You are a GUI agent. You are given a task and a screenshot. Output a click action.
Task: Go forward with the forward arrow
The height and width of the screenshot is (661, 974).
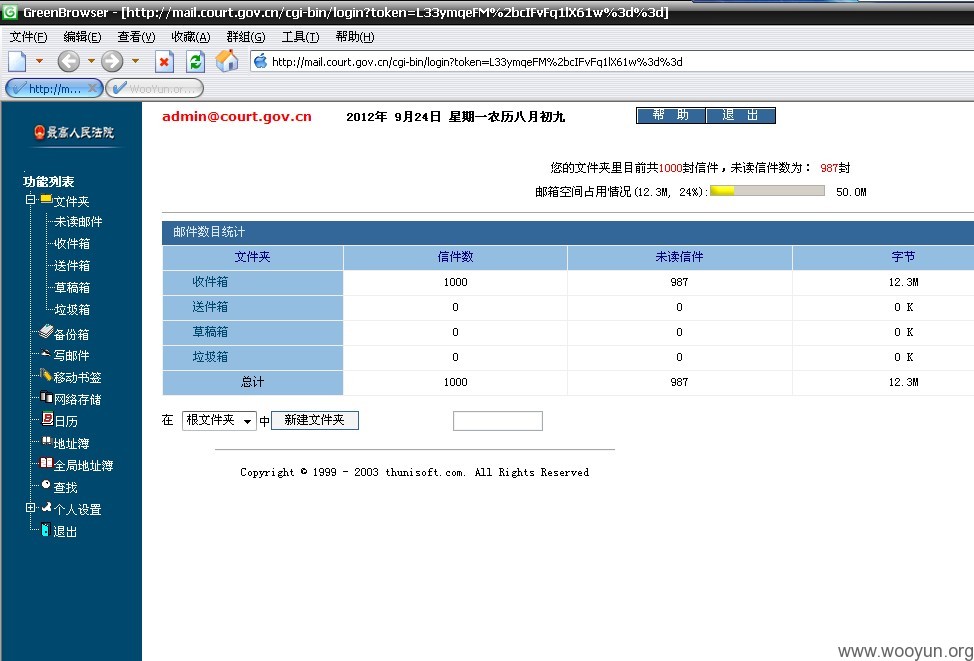(112, 61)
